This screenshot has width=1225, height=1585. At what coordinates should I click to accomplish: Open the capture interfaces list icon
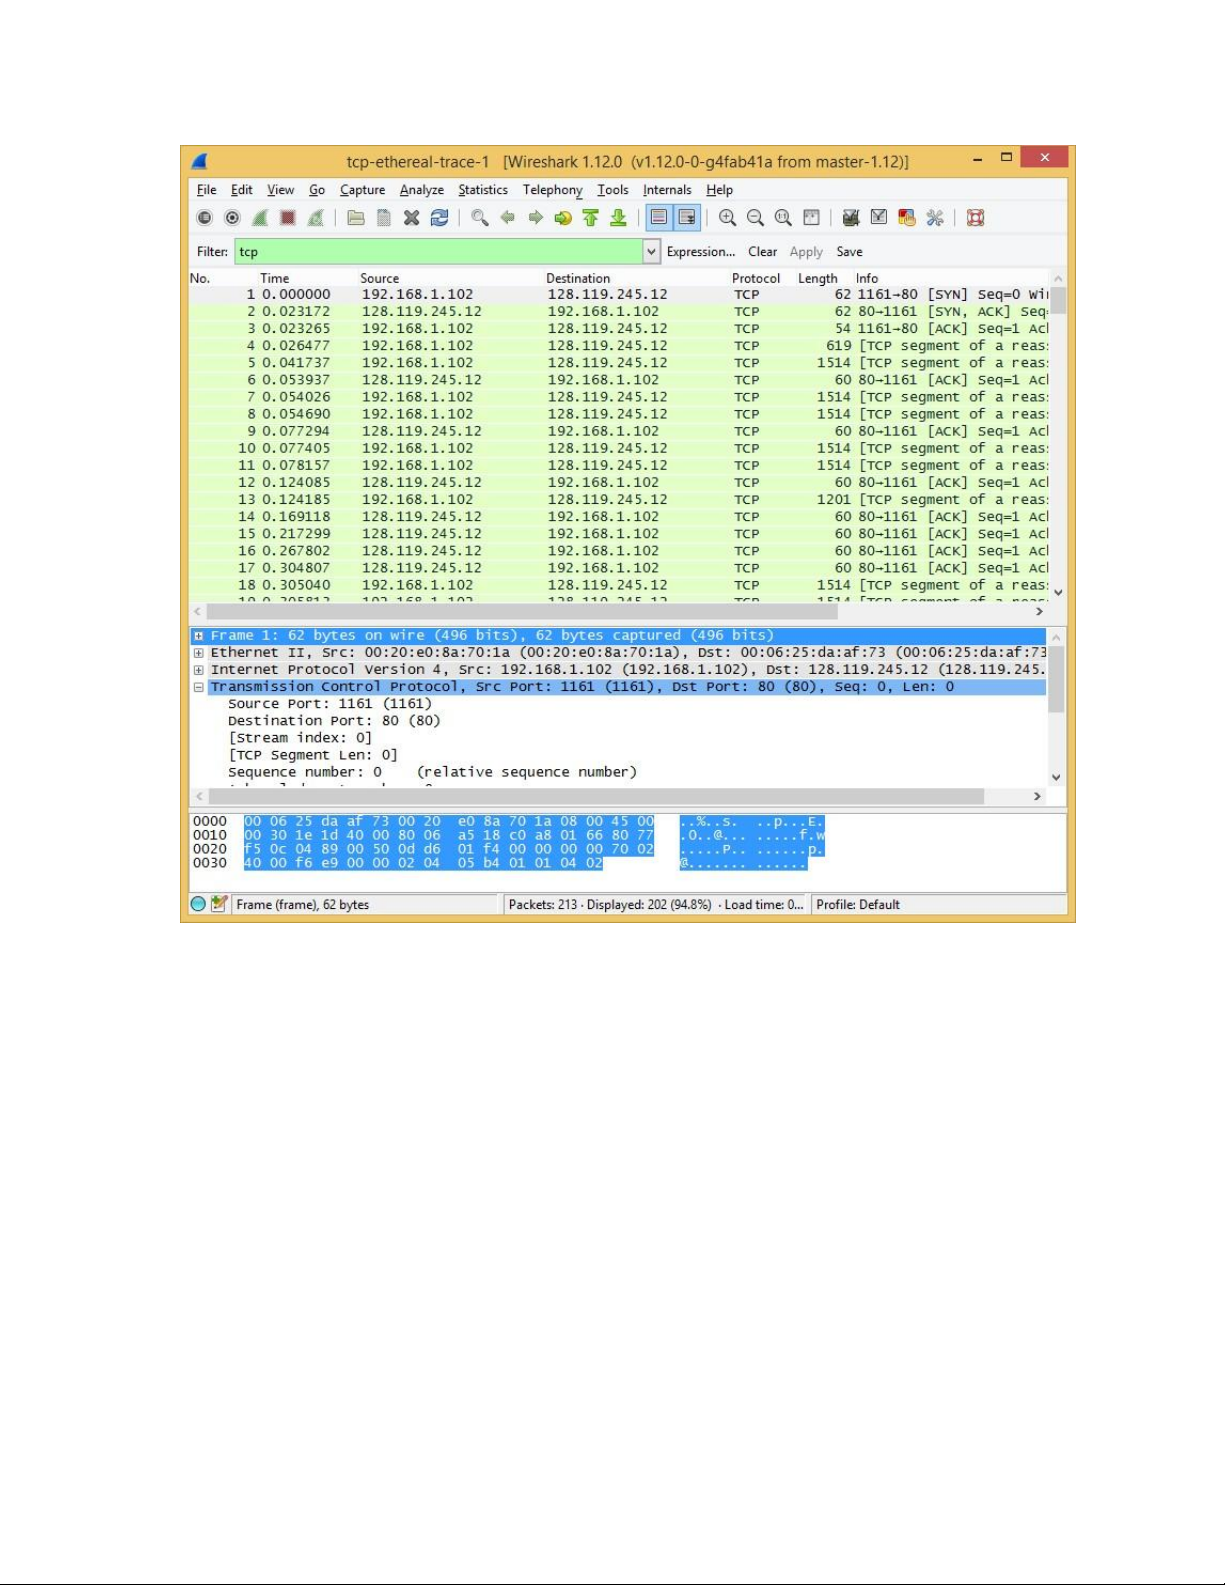click(205, 218)
